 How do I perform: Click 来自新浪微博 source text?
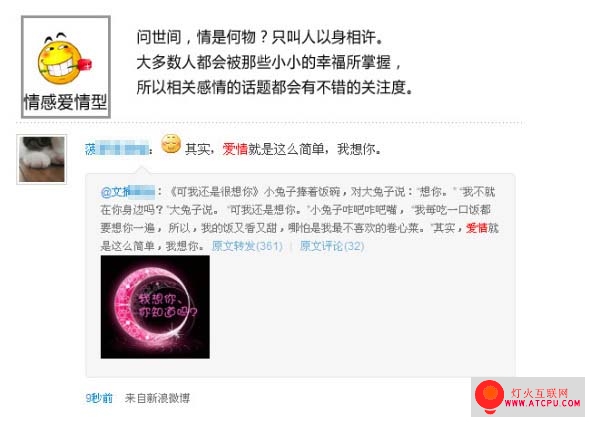pos(157,398)
